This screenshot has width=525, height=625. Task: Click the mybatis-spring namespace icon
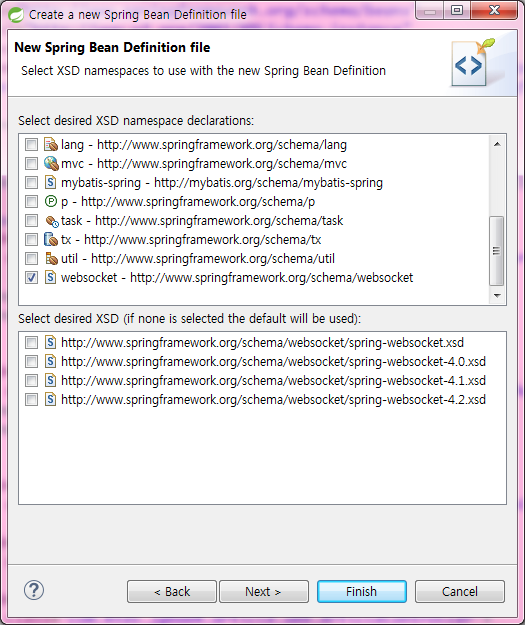(50, 183)
